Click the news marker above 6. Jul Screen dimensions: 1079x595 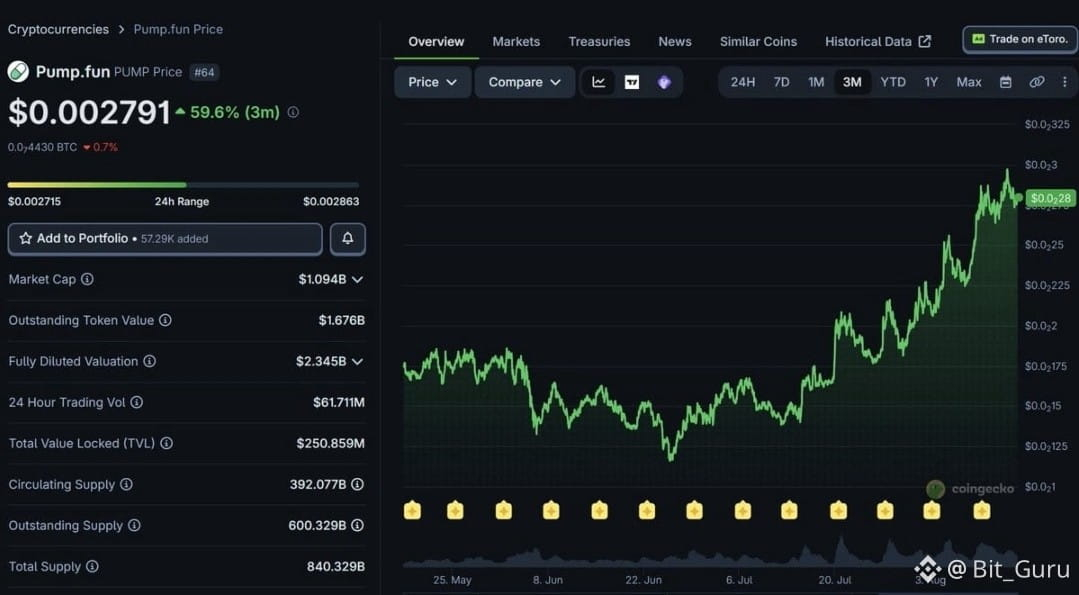[x=743, y=510]
